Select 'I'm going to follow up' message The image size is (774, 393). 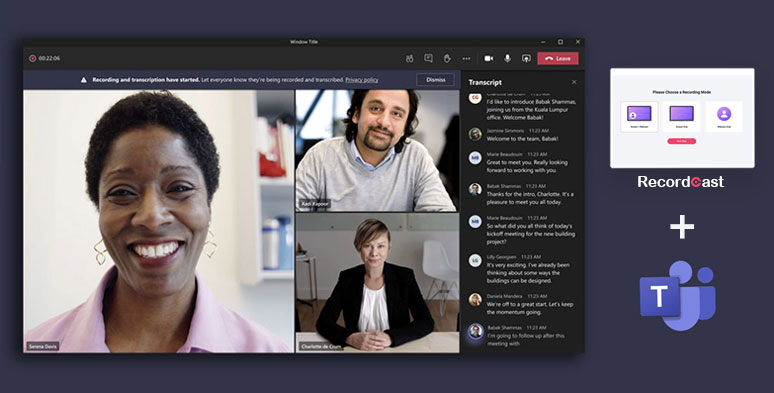click(x=525, y=340)
